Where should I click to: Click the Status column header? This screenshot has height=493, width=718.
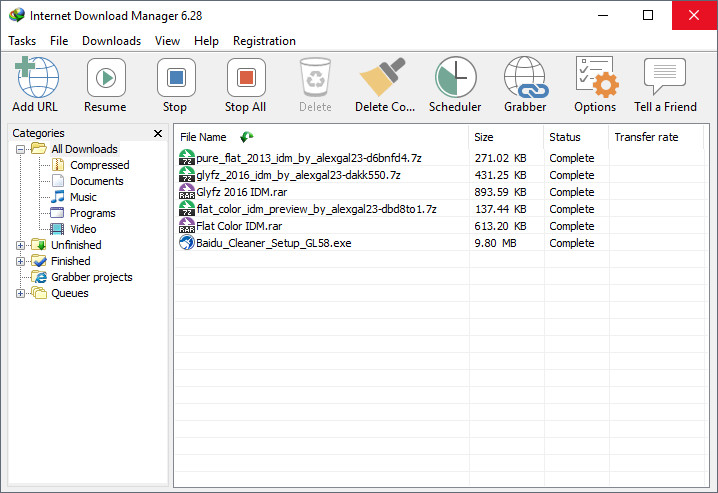pyautogui.click(x=575, y=137)
